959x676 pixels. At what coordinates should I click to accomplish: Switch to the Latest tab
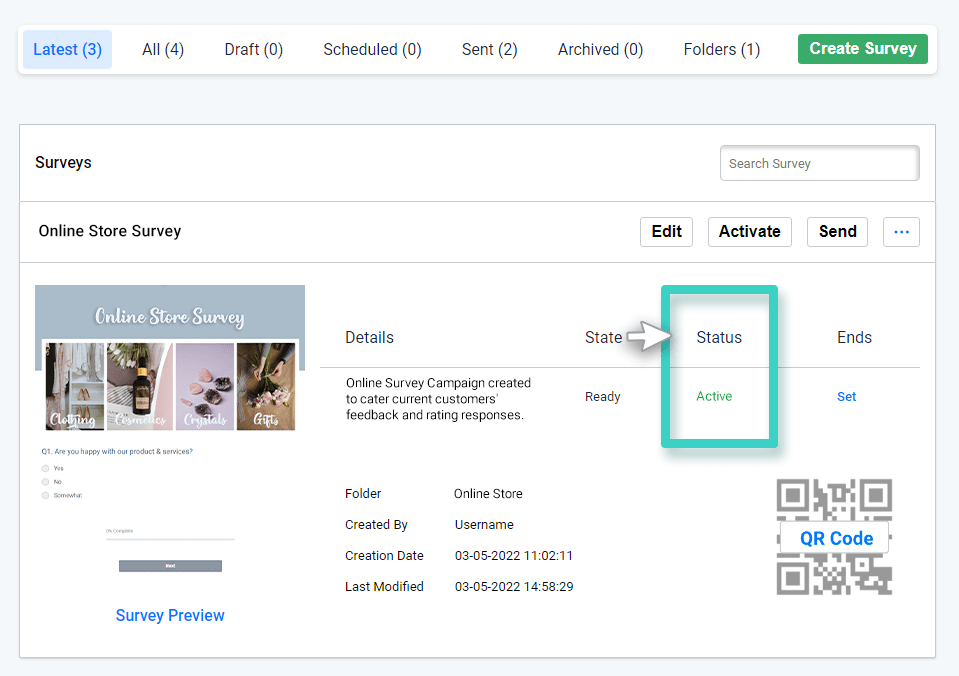click(x=66, y=49)
